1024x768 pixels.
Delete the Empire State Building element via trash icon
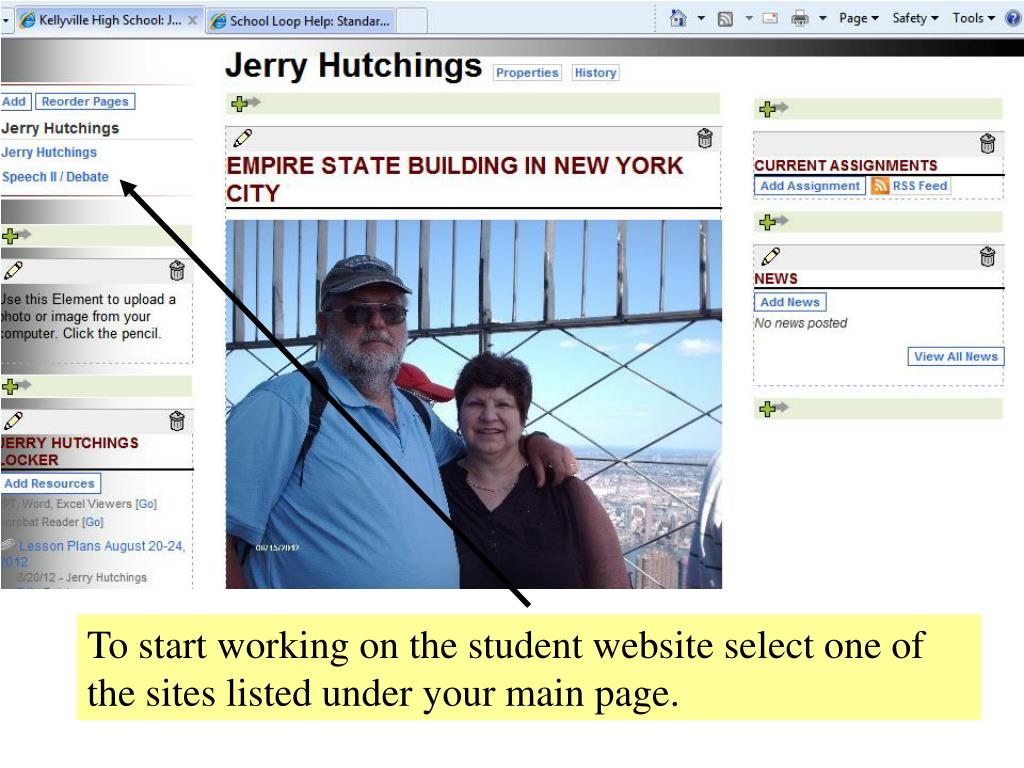tap(705, 138)
